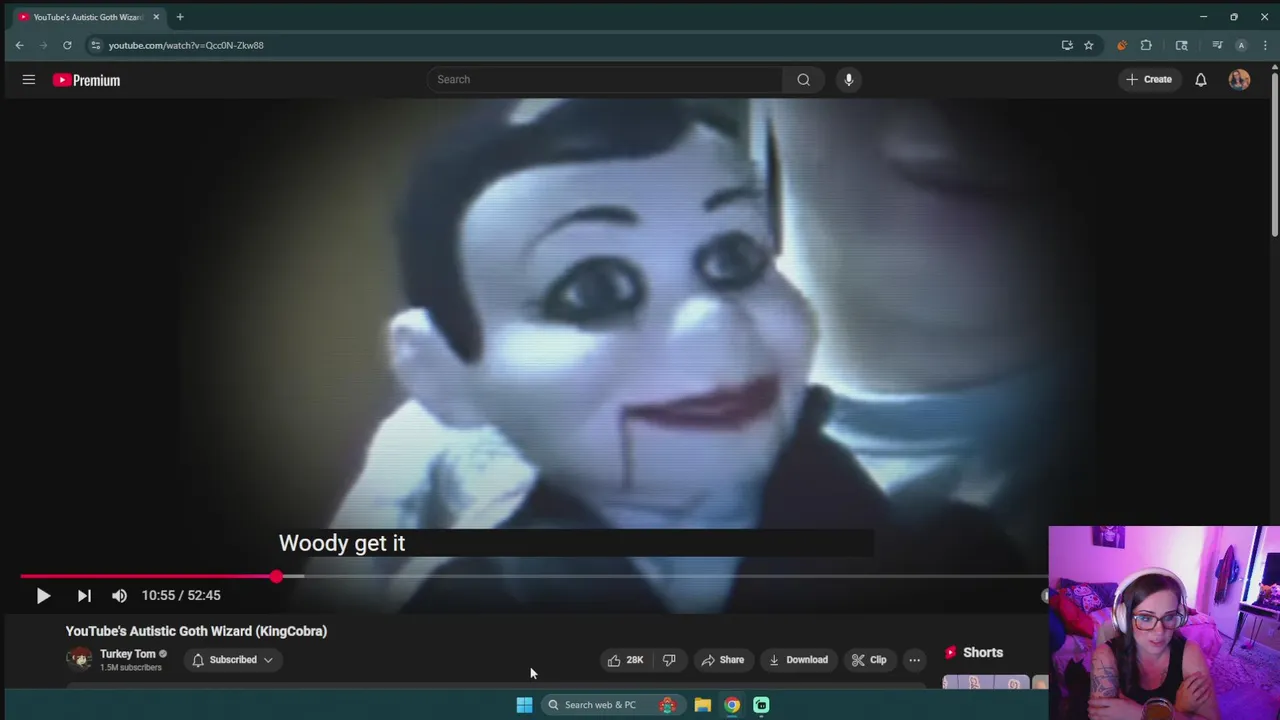Click the 'Woody get it' caption text
This screenshot has height=720, width=1280.
[x=342, y=543]
